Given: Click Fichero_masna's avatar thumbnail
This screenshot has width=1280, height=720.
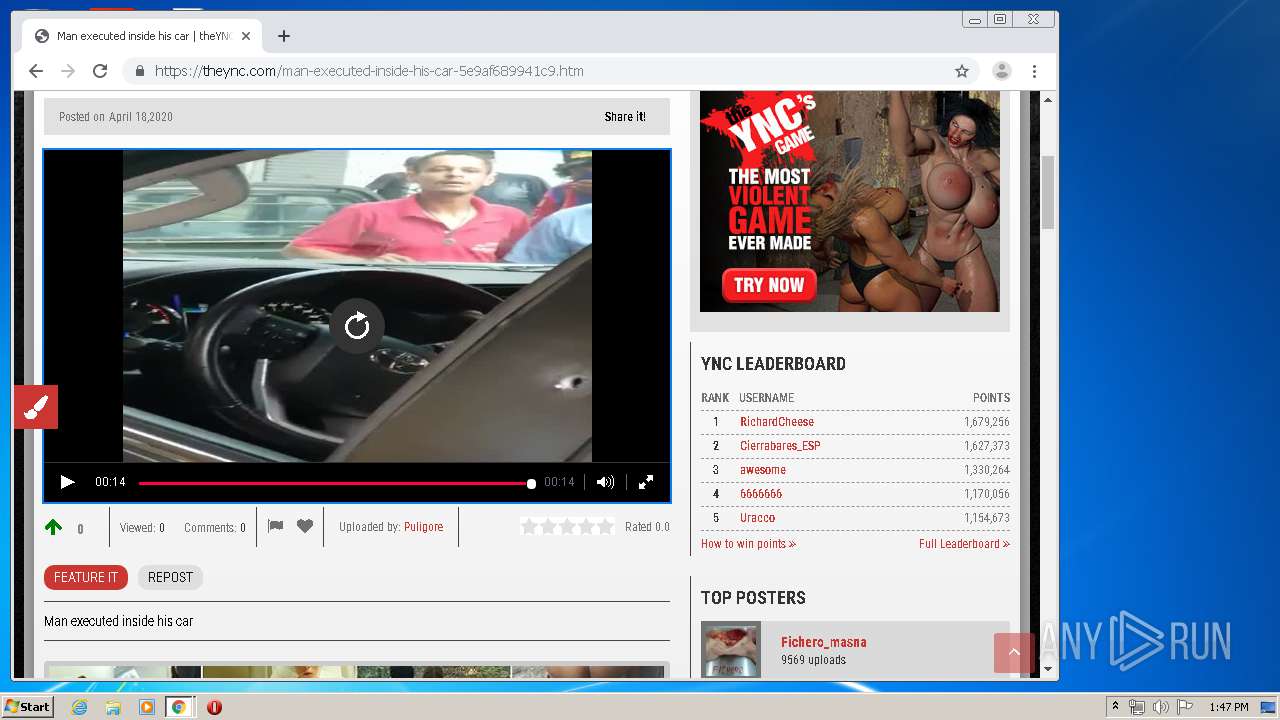Looking at the screenshot, I should (731, 649).
